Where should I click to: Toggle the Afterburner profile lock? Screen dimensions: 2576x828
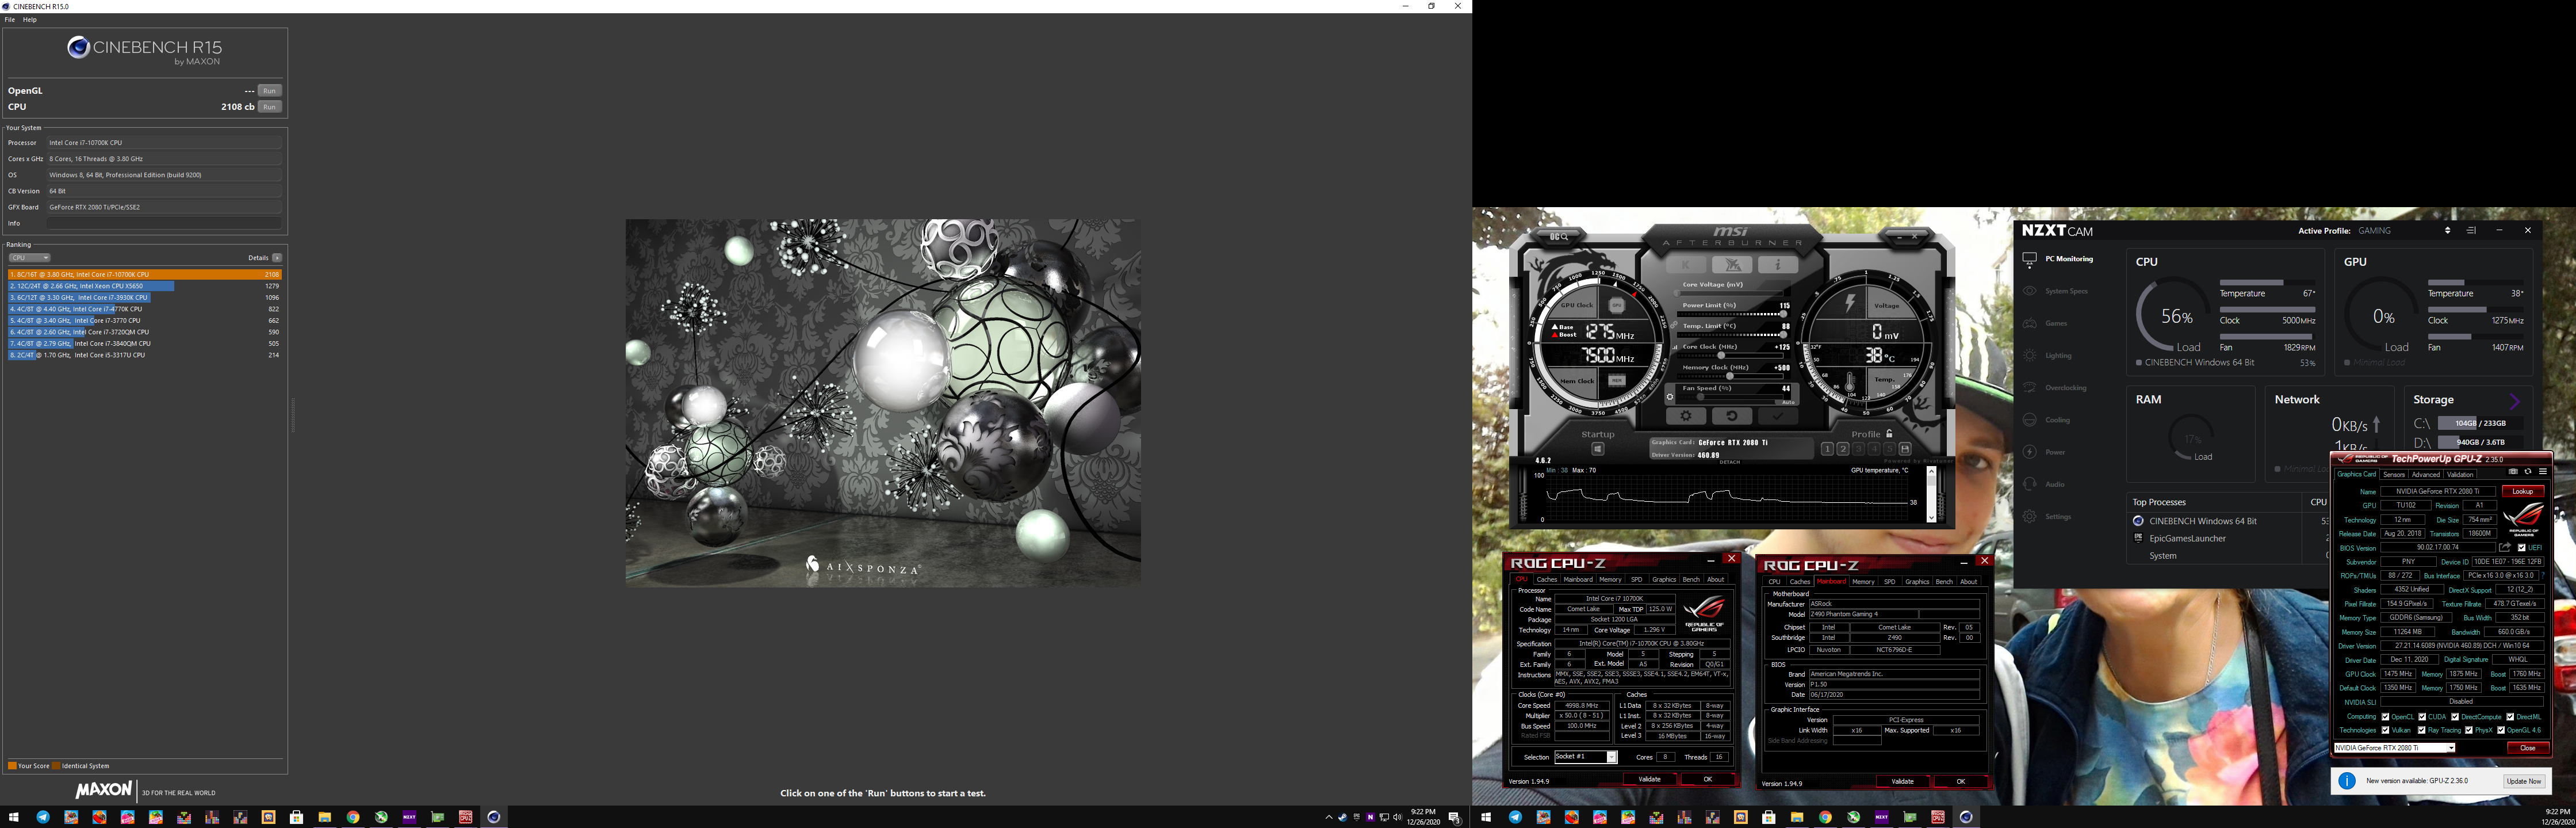point(1889,434)
